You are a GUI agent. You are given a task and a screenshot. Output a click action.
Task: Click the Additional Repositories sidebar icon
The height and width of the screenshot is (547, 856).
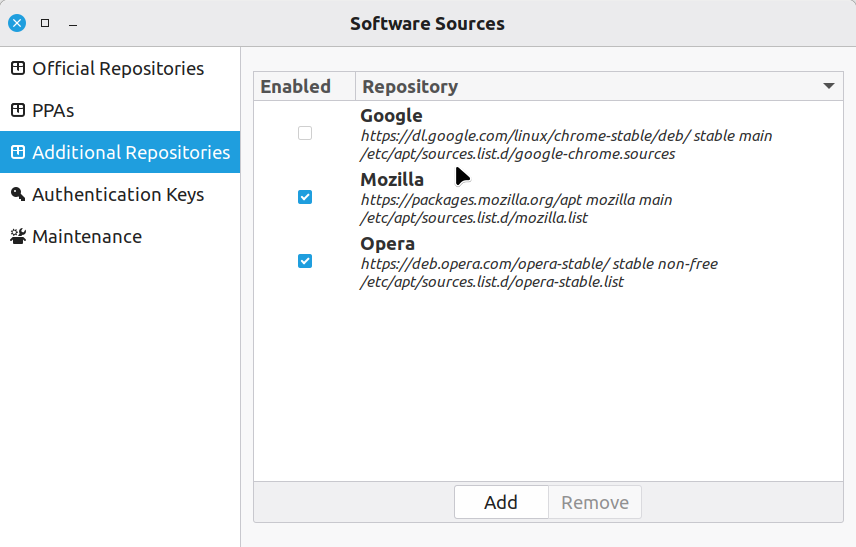18,152
